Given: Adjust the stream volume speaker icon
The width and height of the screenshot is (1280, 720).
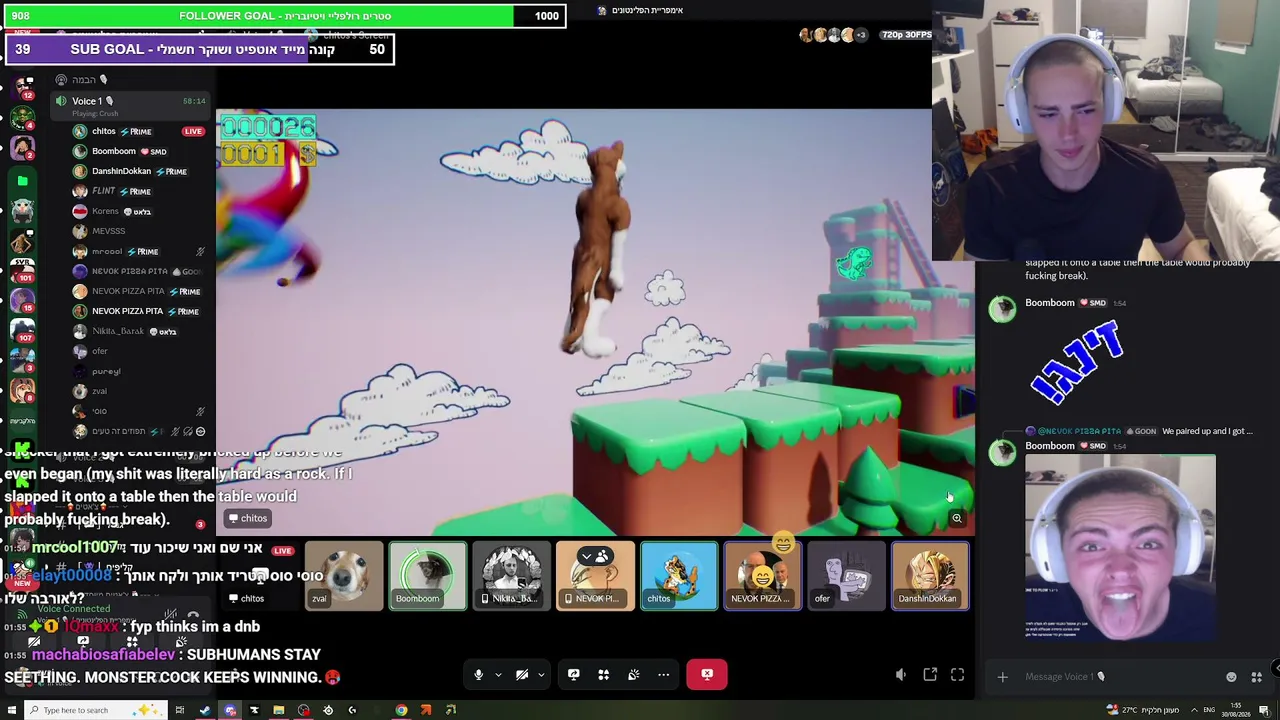Looking at the screenshot, I should point(900,676).
